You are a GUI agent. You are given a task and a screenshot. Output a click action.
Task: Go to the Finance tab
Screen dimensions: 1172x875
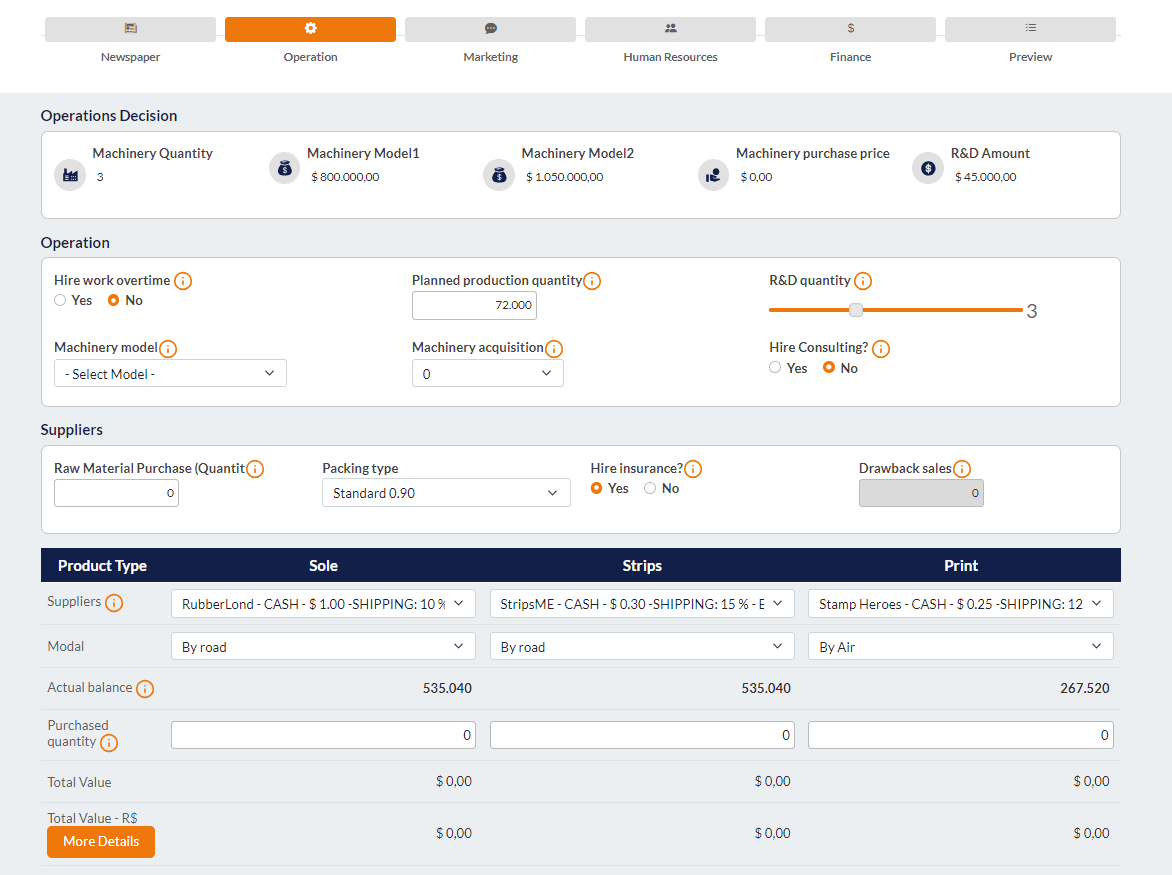[x=850, y=30]
